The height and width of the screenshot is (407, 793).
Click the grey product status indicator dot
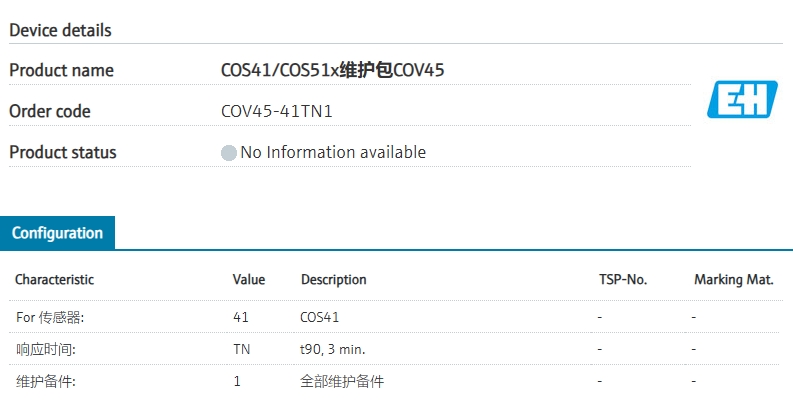click(229, 153)
